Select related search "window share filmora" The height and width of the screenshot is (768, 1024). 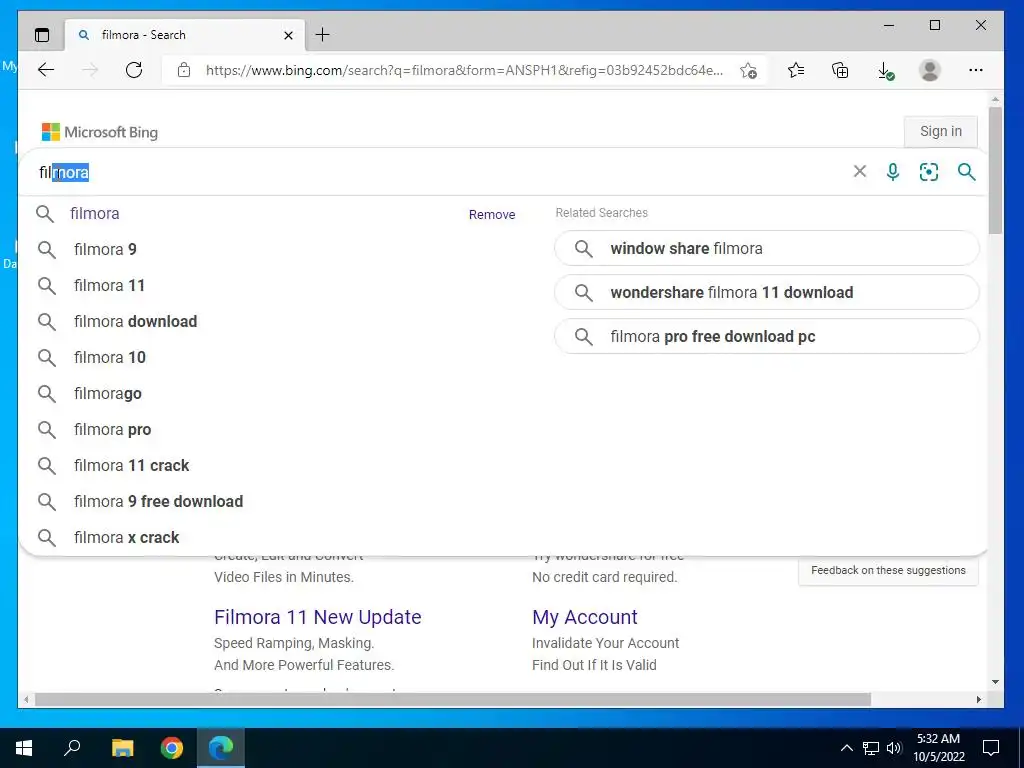tap(767, 248)
